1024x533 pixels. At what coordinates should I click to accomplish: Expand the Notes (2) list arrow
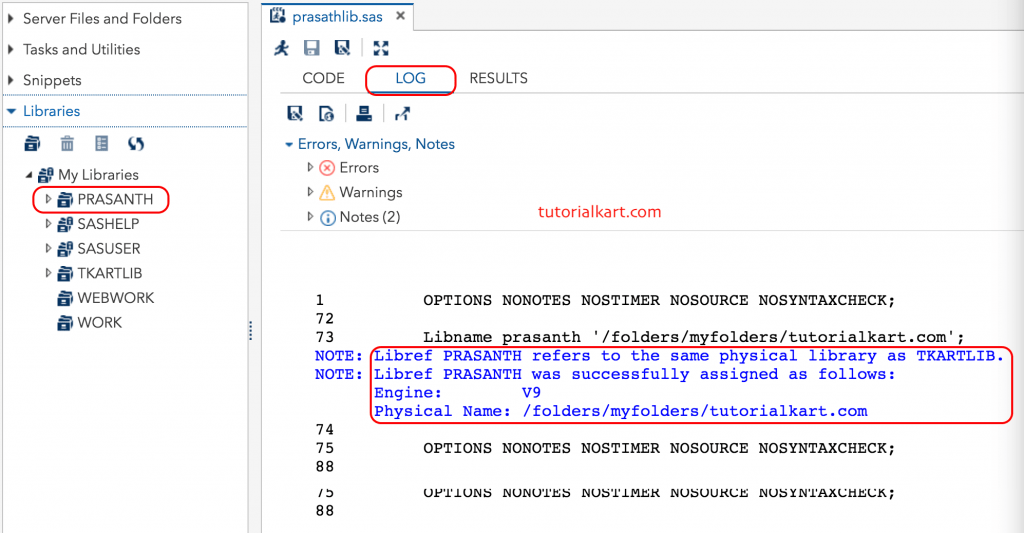click(310, 217)
